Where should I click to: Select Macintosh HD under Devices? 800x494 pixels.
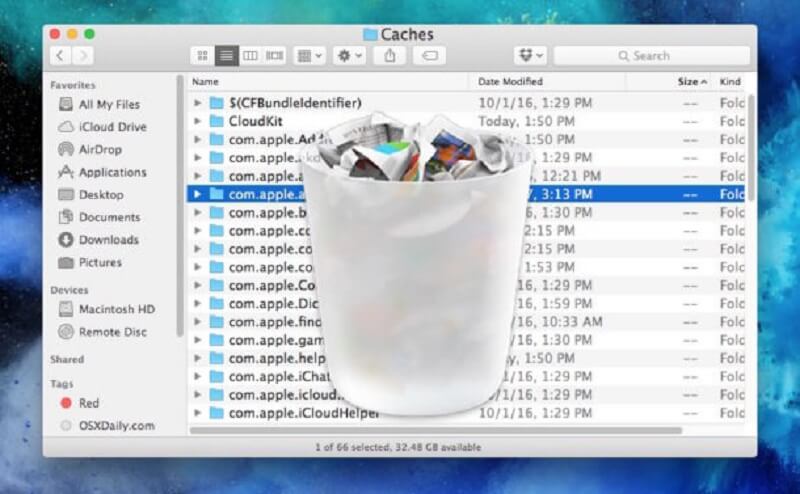click(115, 308)
